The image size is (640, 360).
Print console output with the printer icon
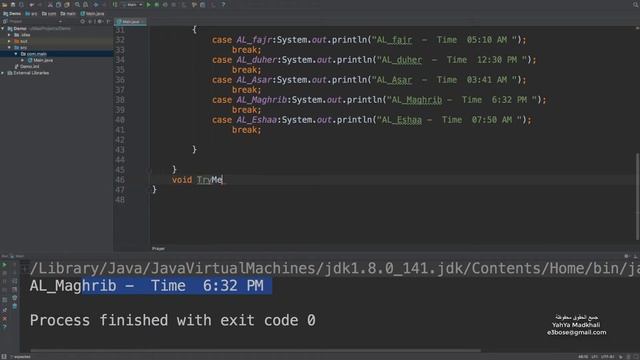14,298
